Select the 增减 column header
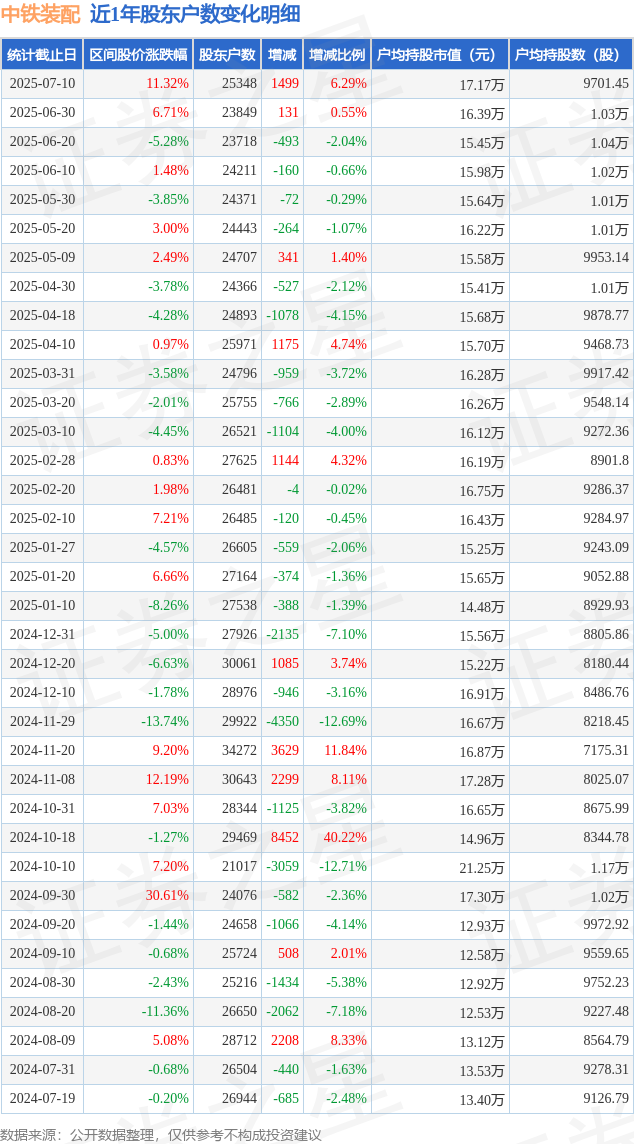634x1144 pixels. [282, 54]
